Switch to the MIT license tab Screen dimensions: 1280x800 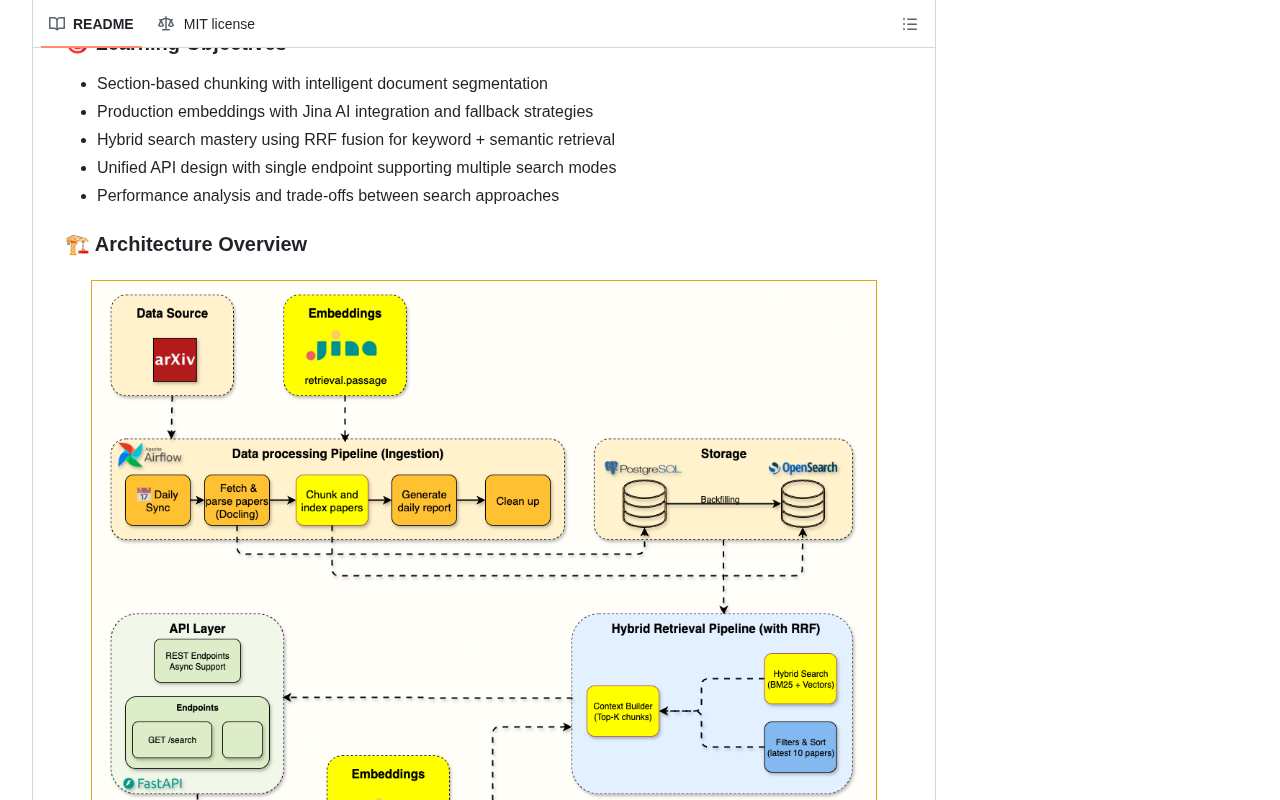pos(206,24)
